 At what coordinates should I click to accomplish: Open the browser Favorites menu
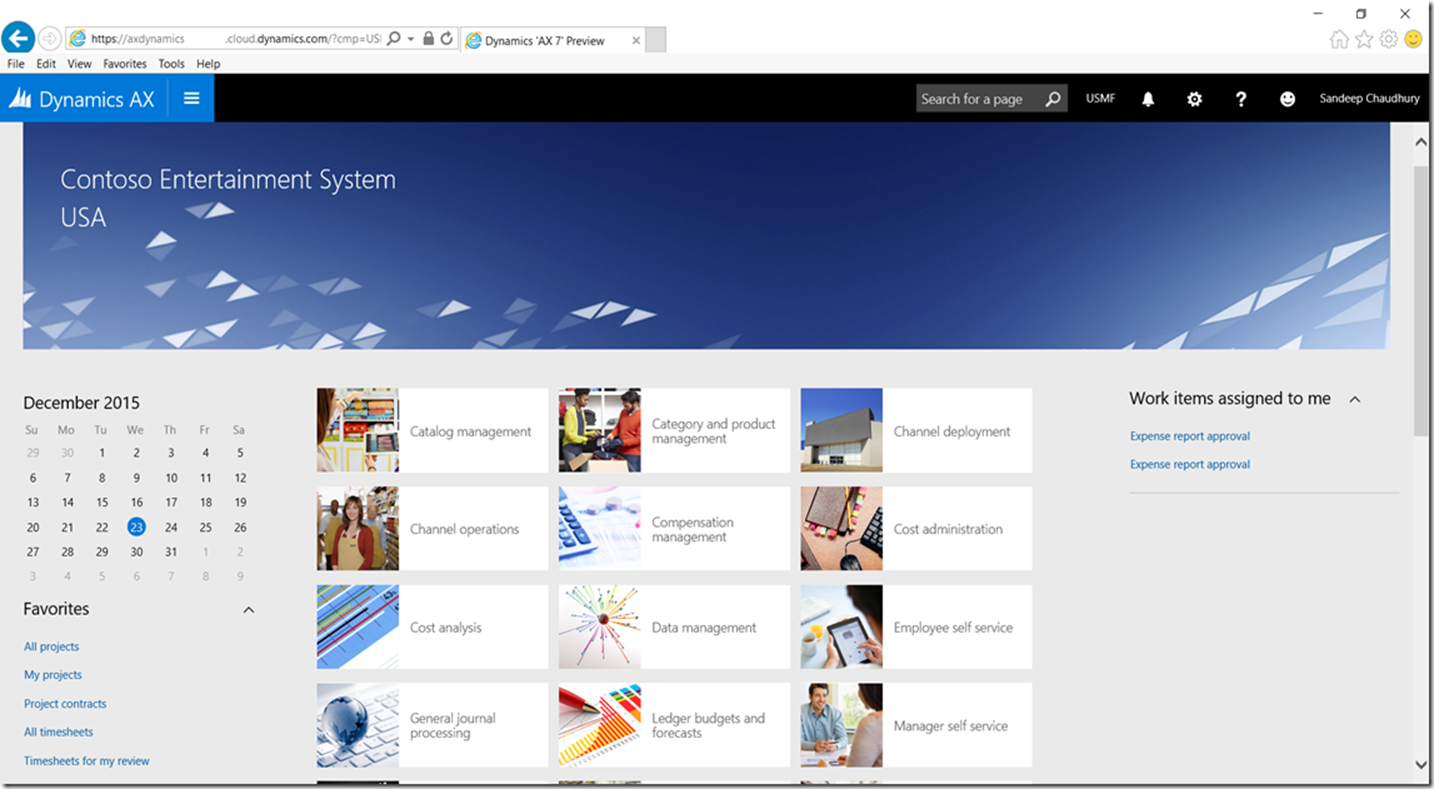[x=125, y=64]
